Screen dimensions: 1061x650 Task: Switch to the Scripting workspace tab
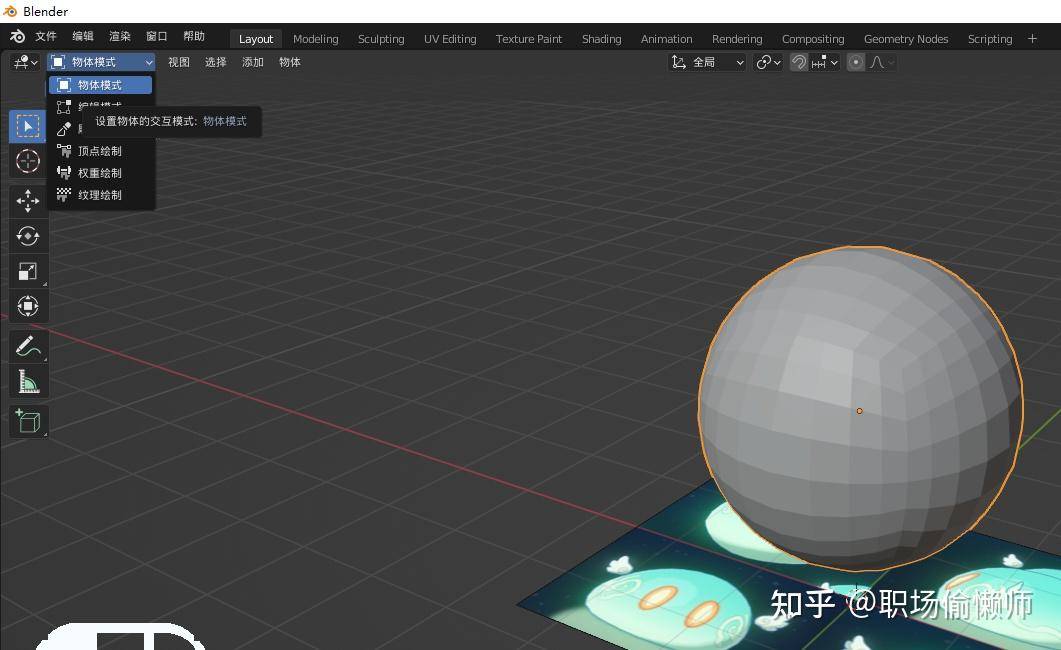click(989, 39)
